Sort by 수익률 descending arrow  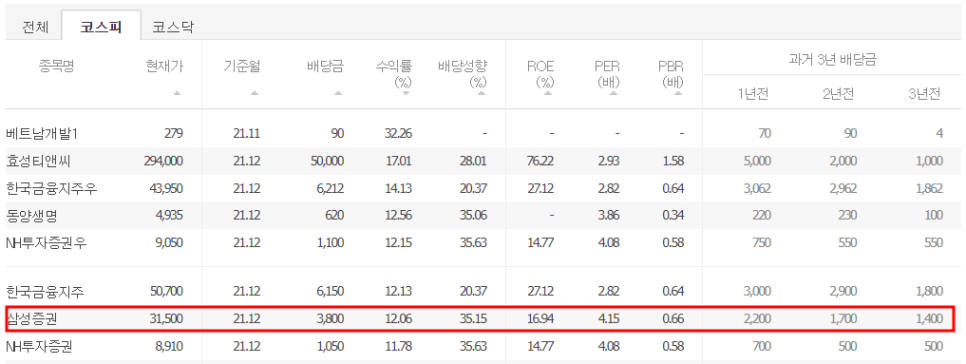point(405,93)
